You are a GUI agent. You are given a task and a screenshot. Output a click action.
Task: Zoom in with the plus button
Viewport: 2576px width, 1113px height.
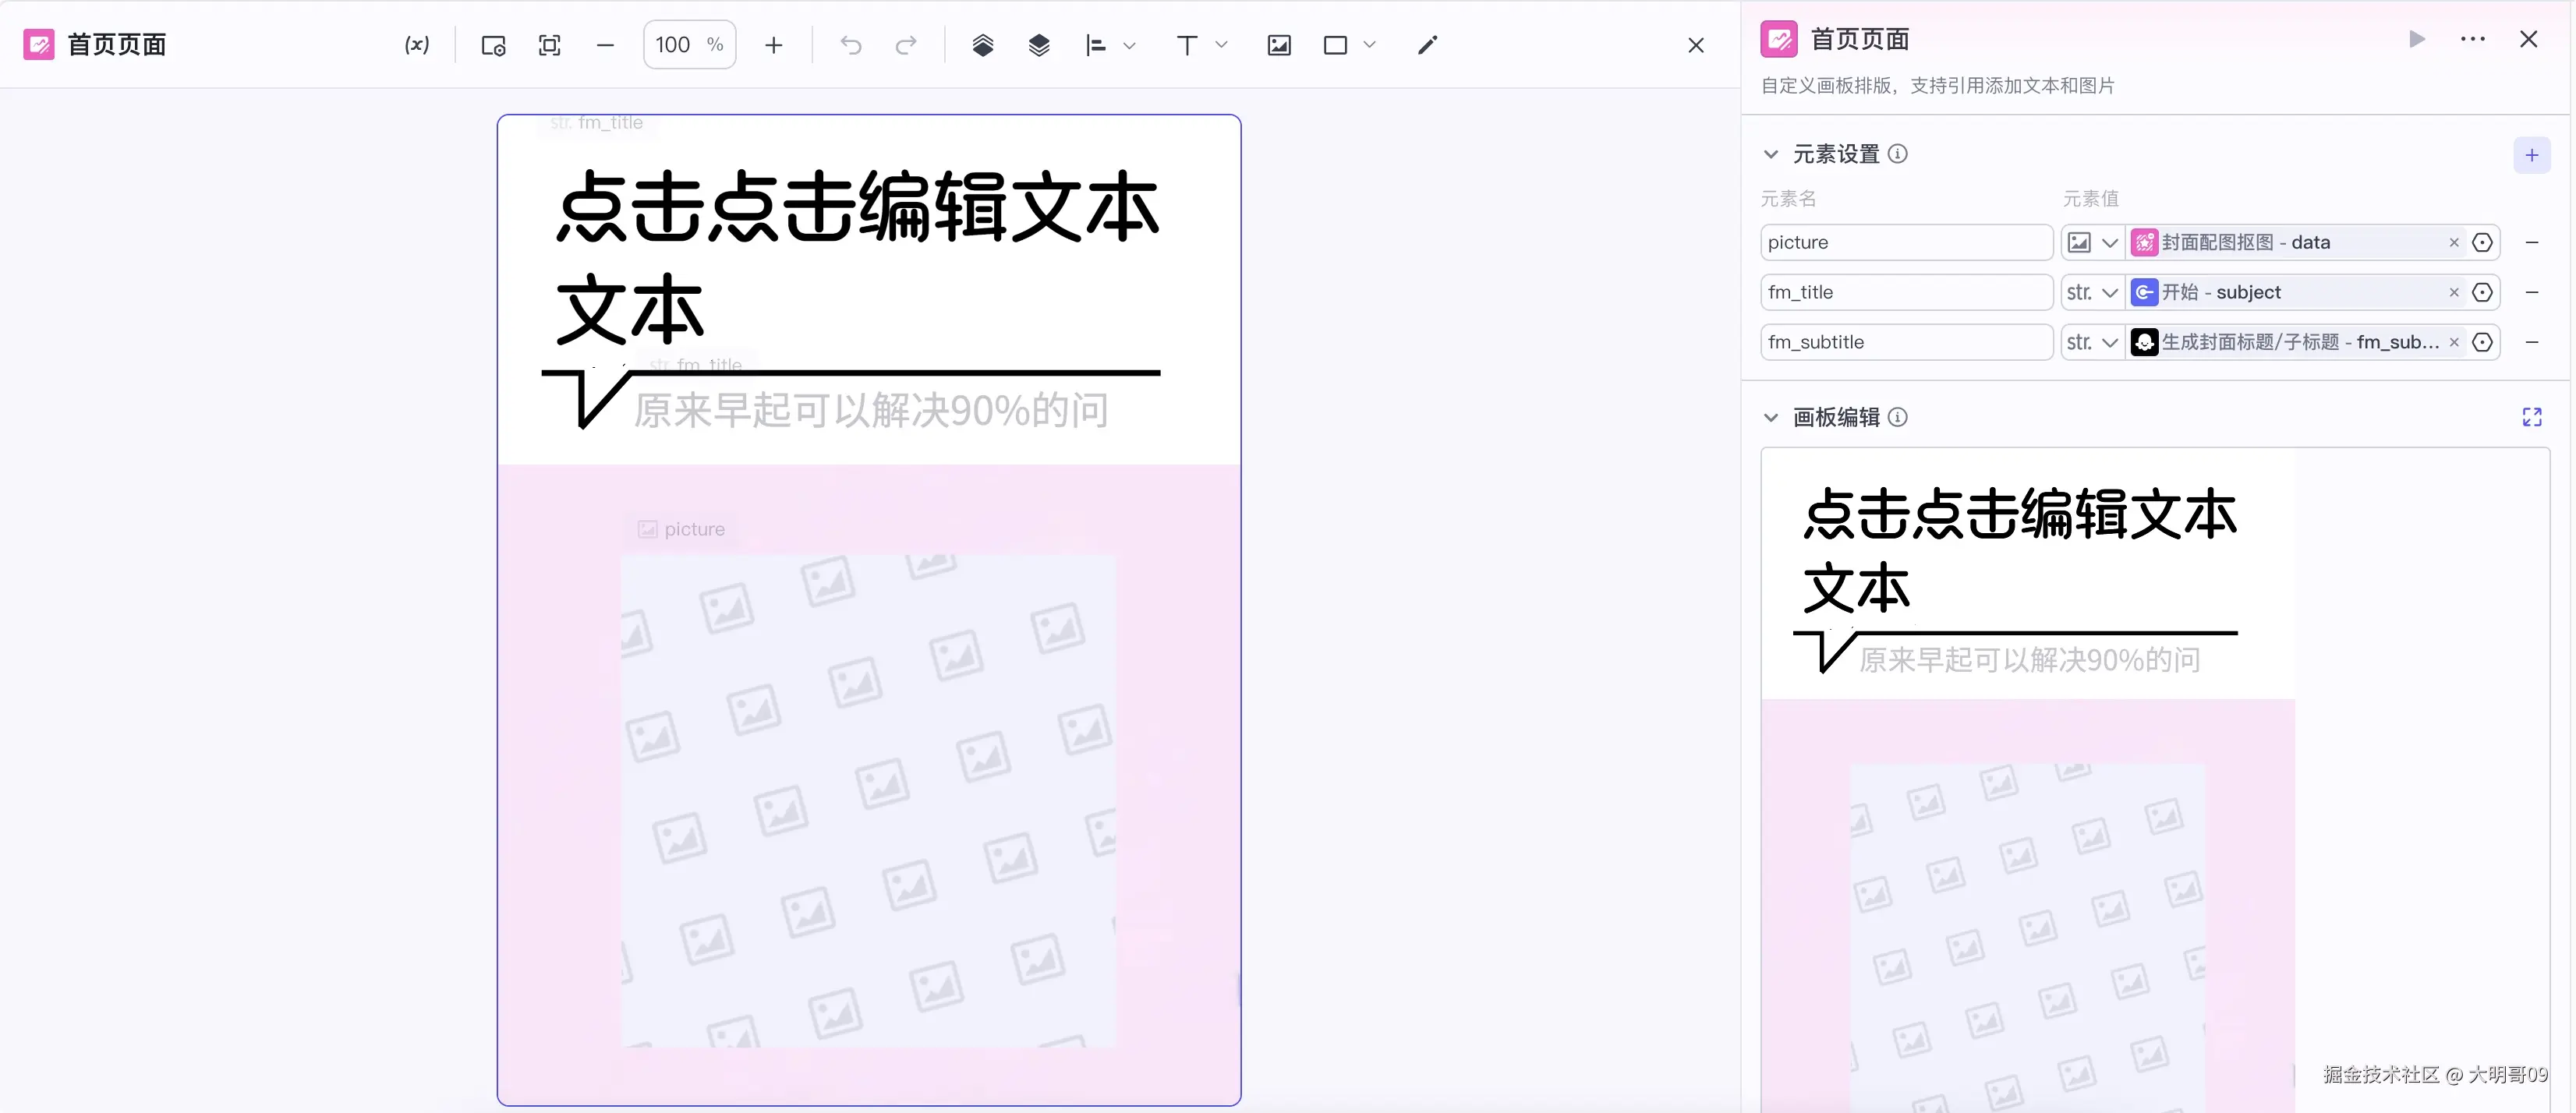773,45
